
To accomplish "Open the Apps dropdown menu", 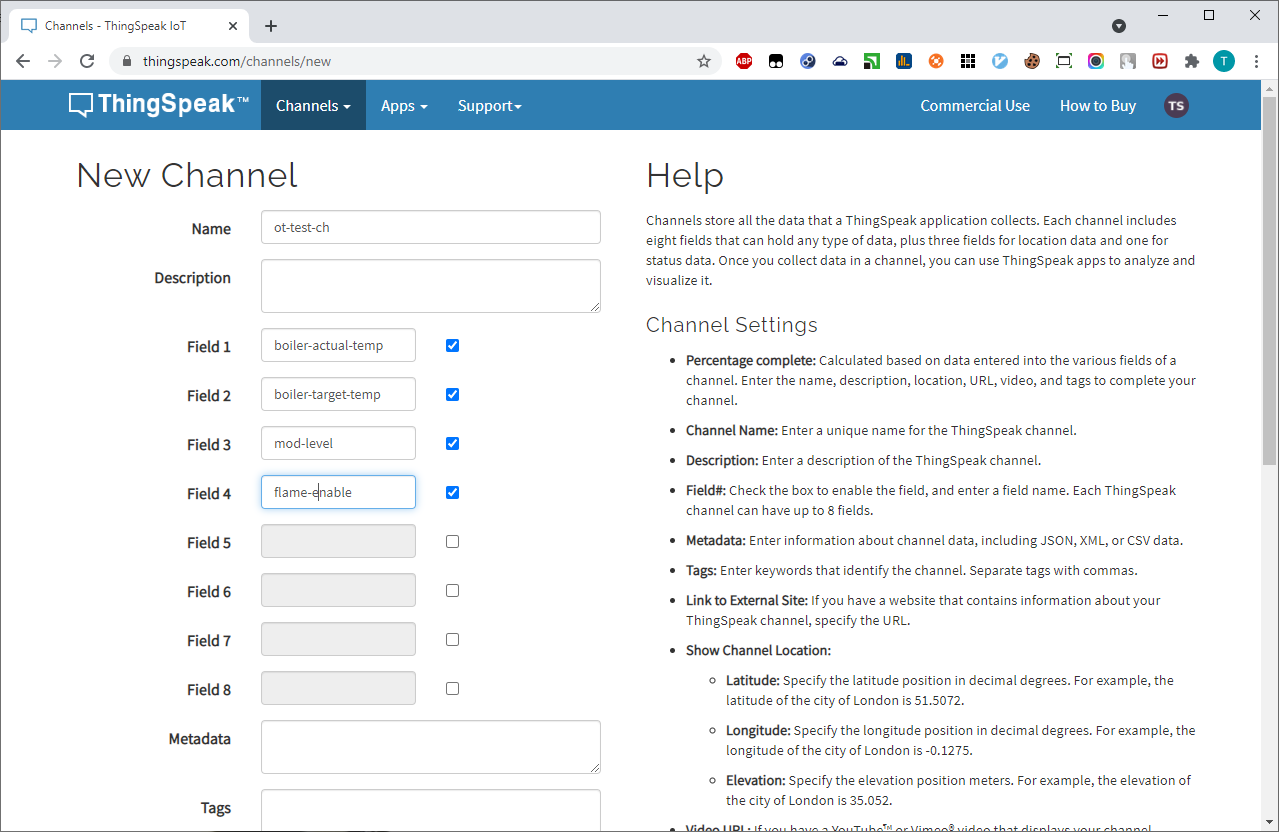I will [404, 106].
